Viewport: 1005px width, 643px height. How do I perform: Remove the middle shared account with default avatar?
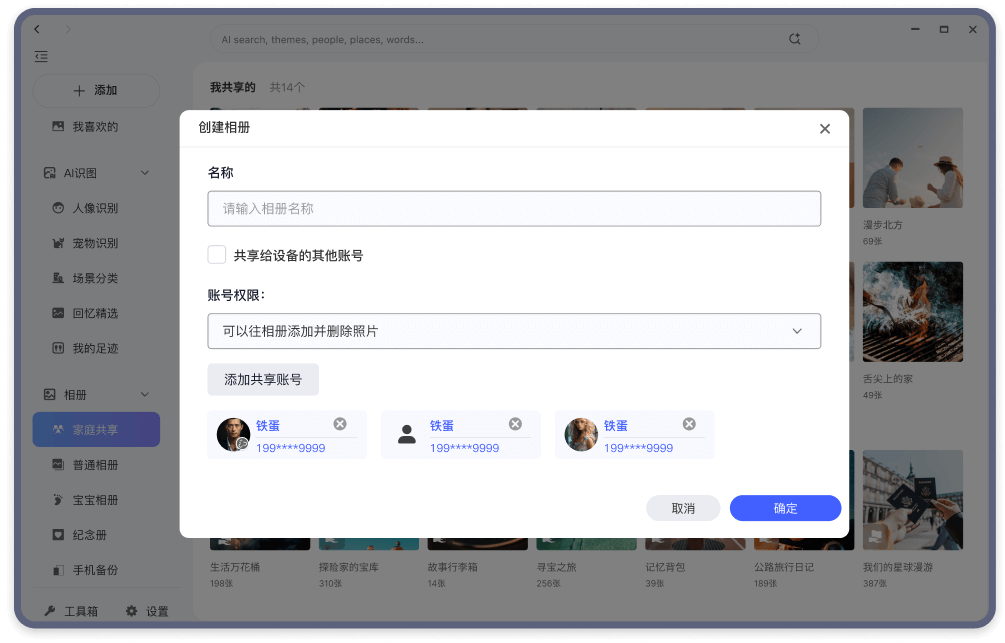pos(515,424)
